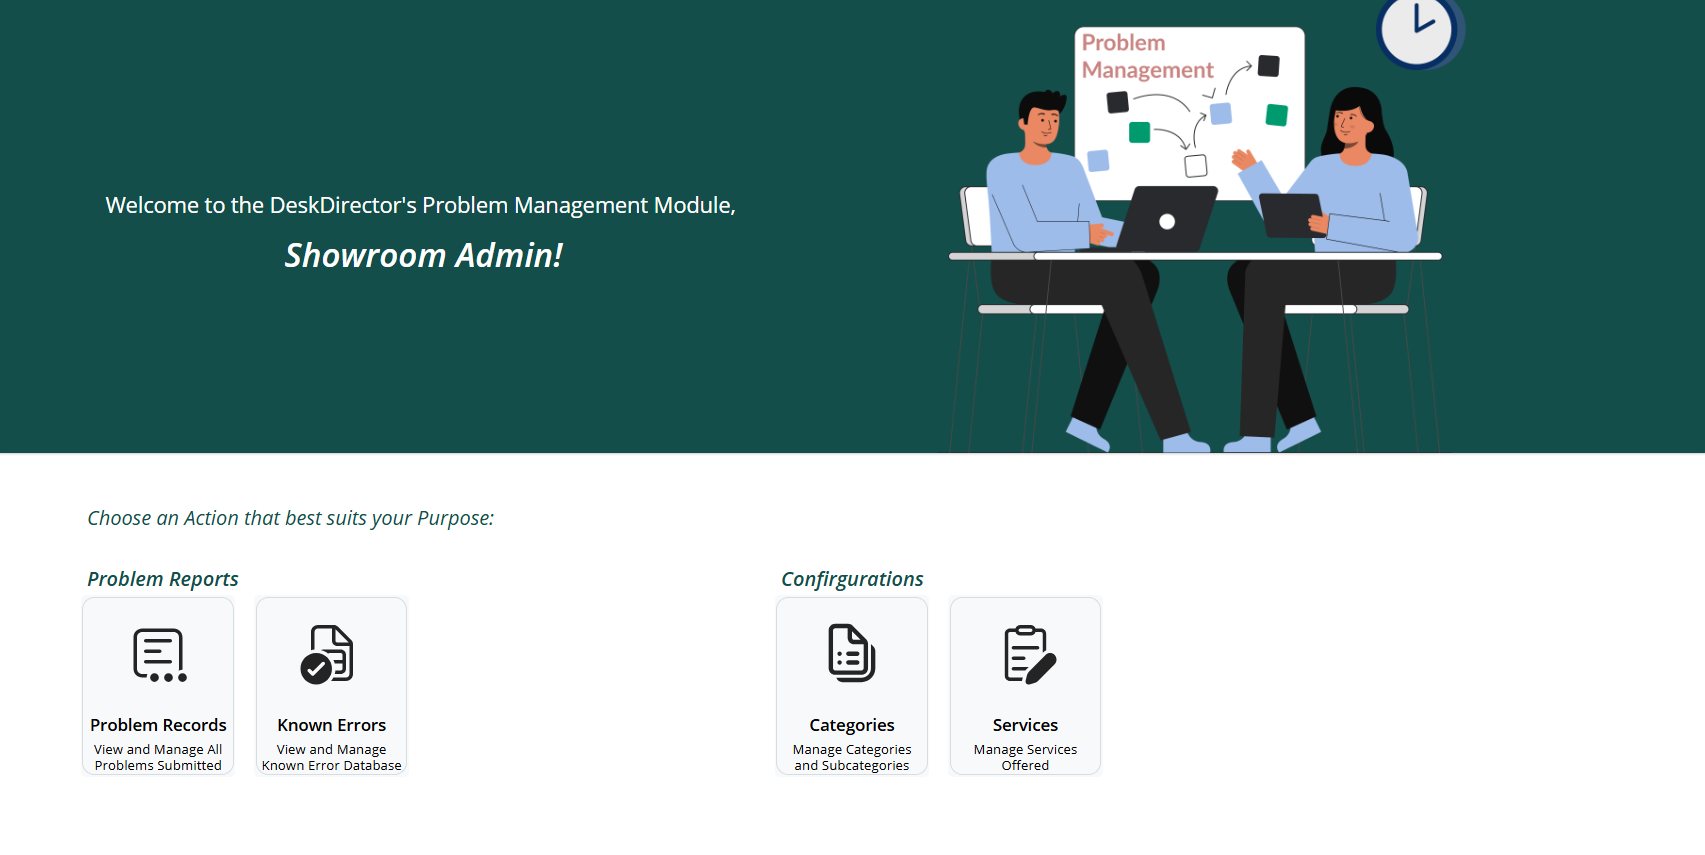The image size is (1705, 855).
Task: Click the 'Showroom Admin!' heading
Action: (x=424, y=255)
